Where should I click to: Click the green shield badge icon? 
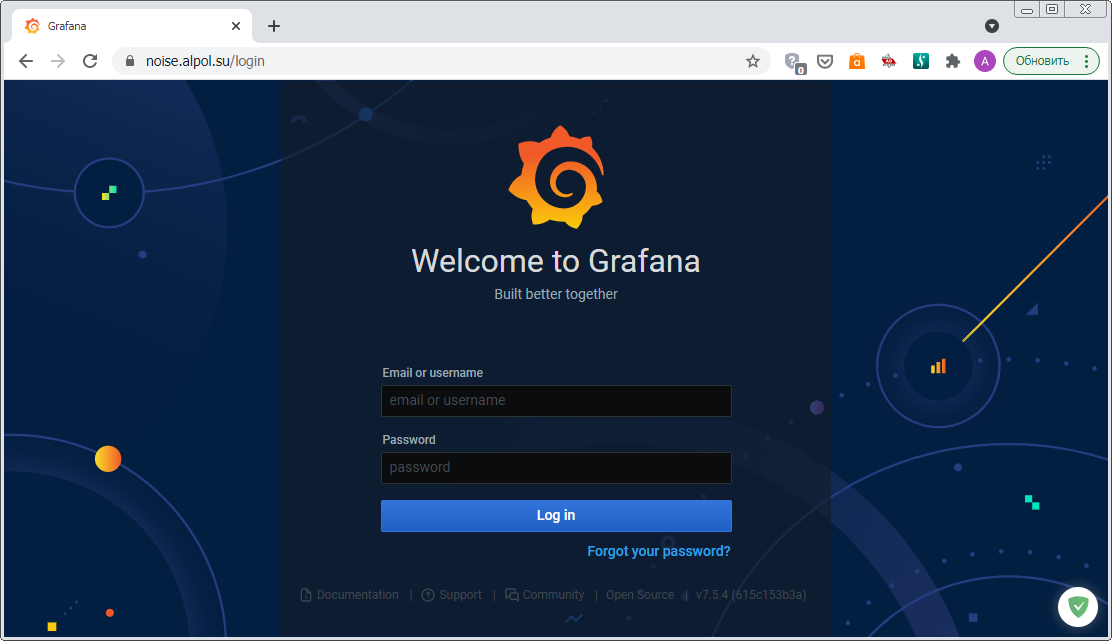point(1078,605)
